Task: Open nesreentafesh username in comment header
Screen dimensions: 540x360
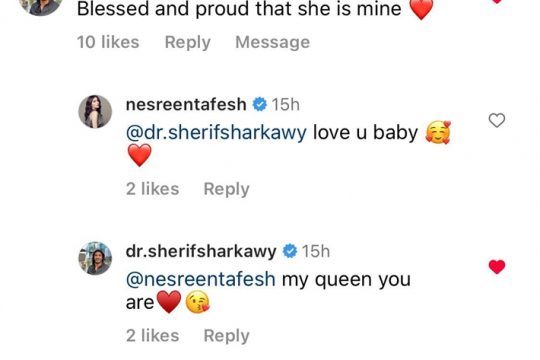Action: point(186,104)
